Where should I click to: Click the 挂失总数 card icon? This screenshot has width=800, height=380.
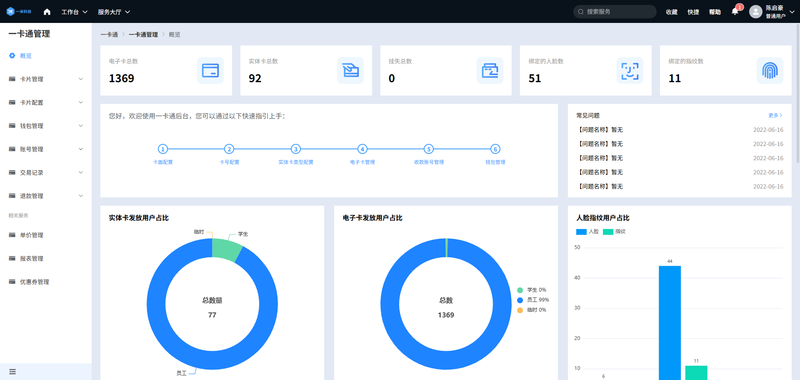pyautogui.click(x=490, y=70)
